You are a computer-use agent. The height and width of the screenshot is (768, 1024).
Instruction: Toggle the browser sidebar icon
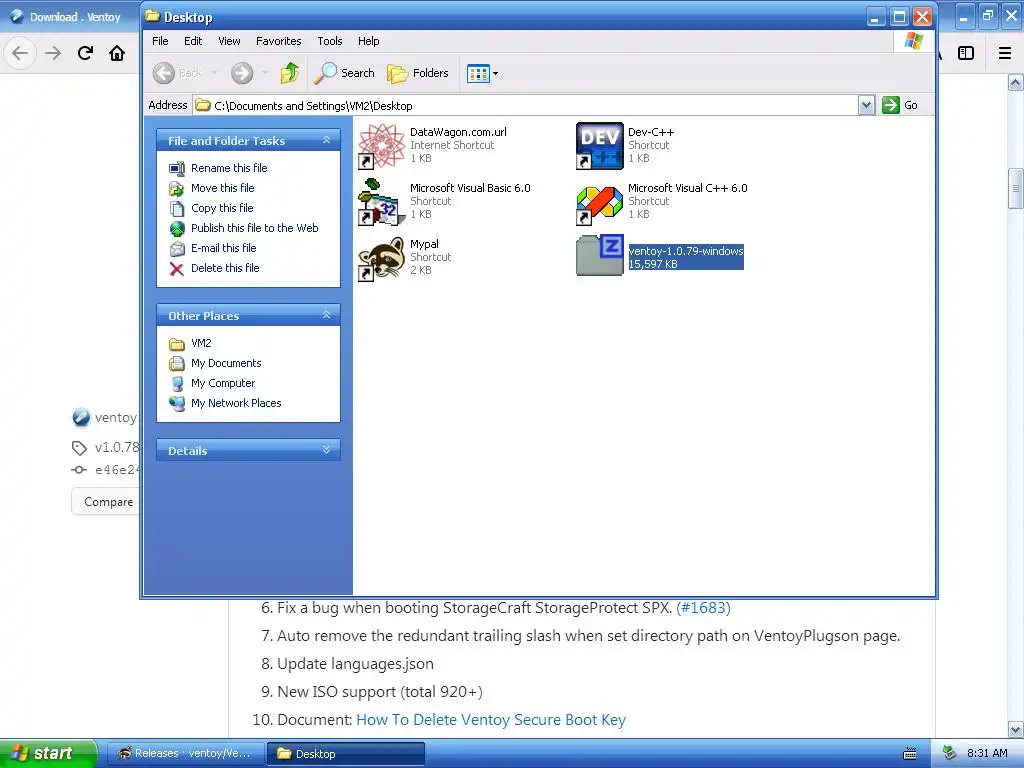966,53
